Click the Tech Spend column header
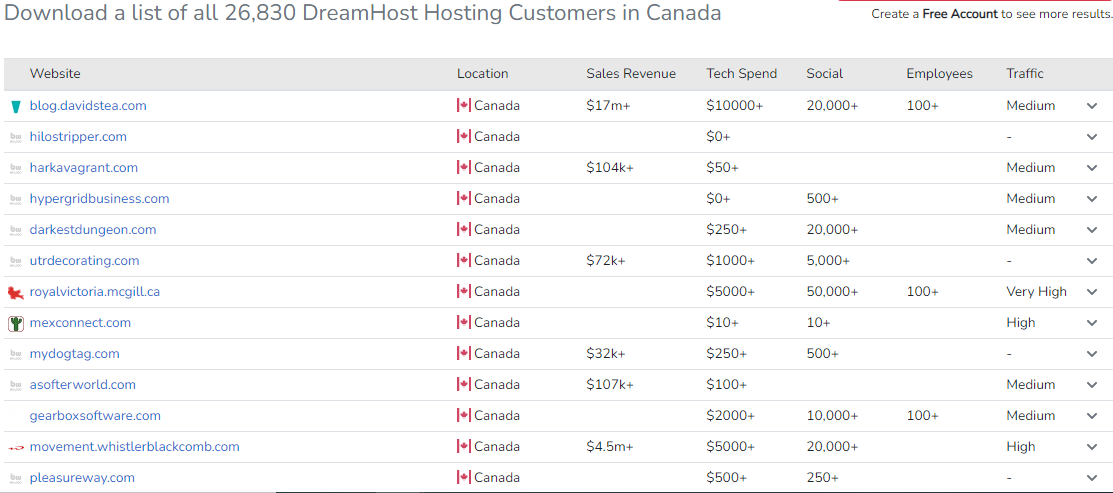 (x=742, y=74)
